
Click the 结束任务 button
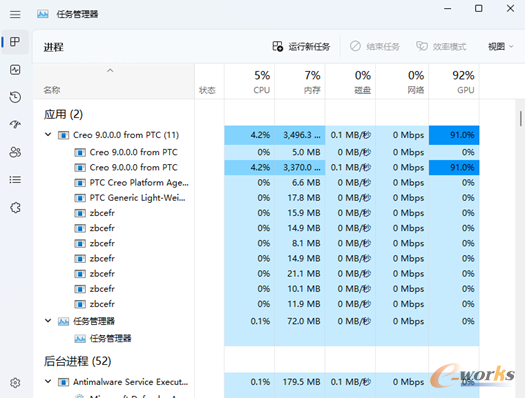pos(375,46)
